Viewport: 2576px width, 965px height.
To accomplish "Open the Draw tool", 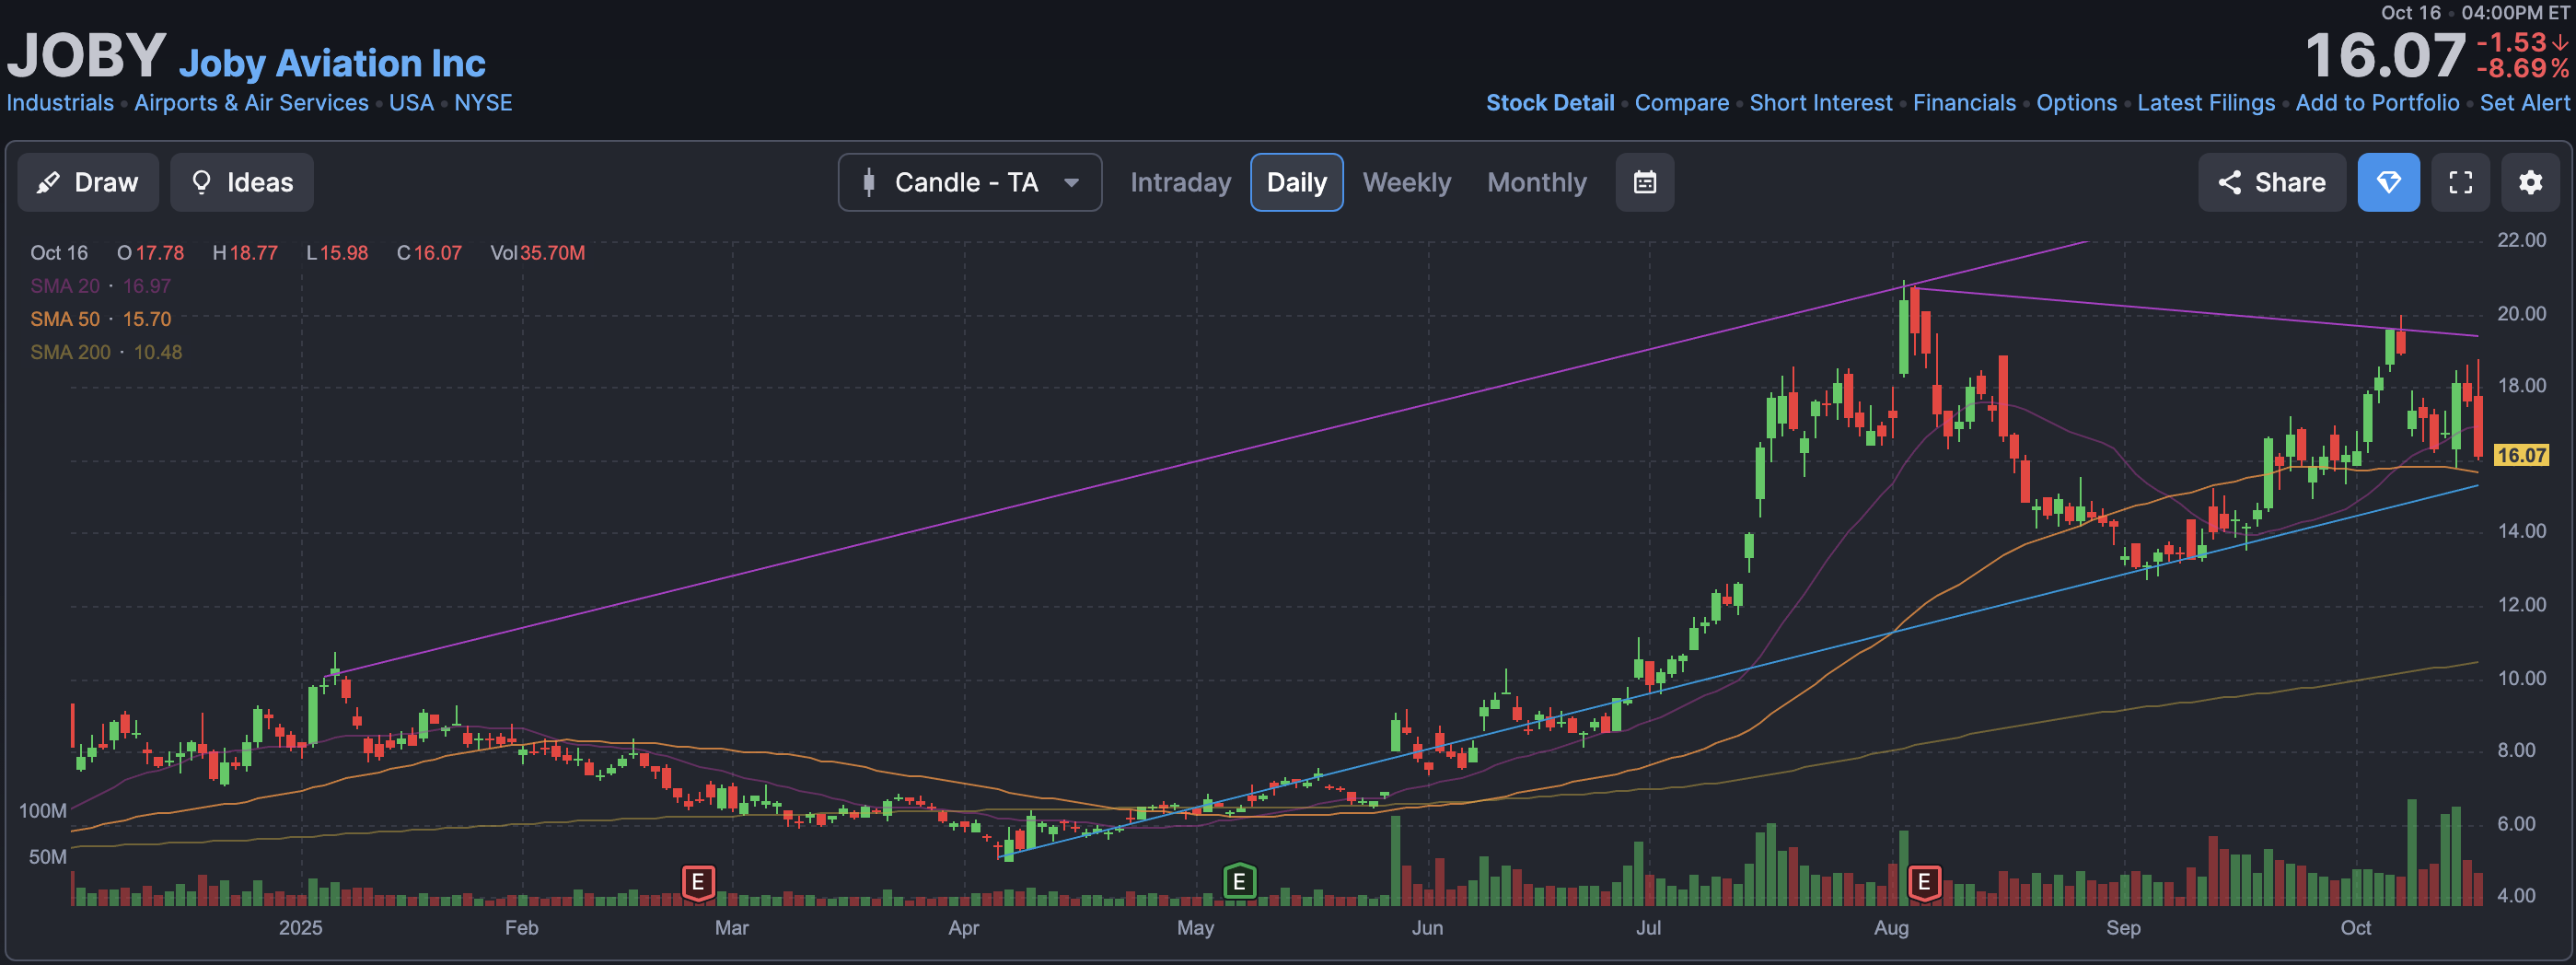I will [x=88, y=182].
